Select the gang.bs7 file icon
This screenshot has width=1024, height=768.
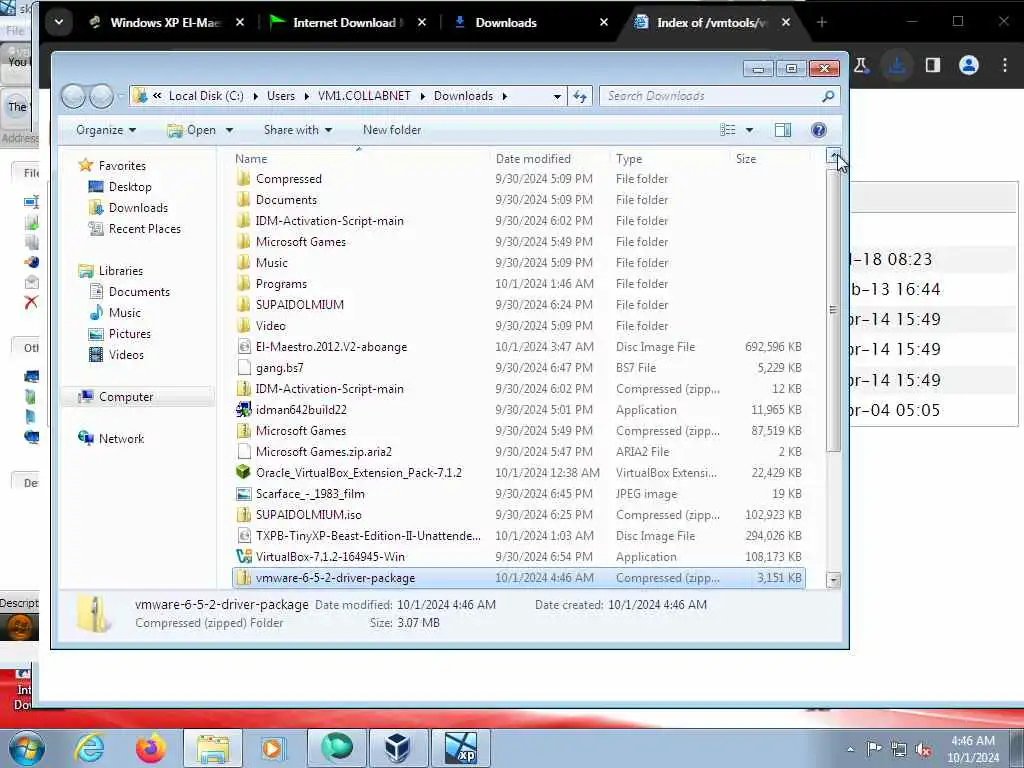pyautogui.click(x=244, y=368)
